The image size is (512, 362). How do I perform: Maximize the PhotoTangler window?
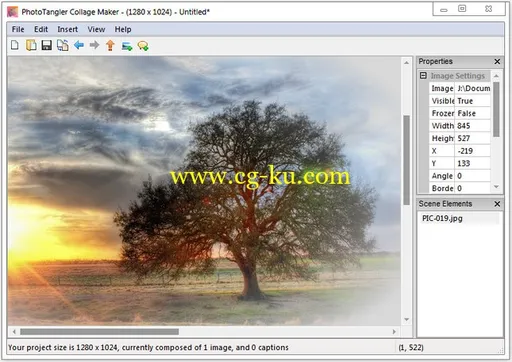click(x=462, y=9)
